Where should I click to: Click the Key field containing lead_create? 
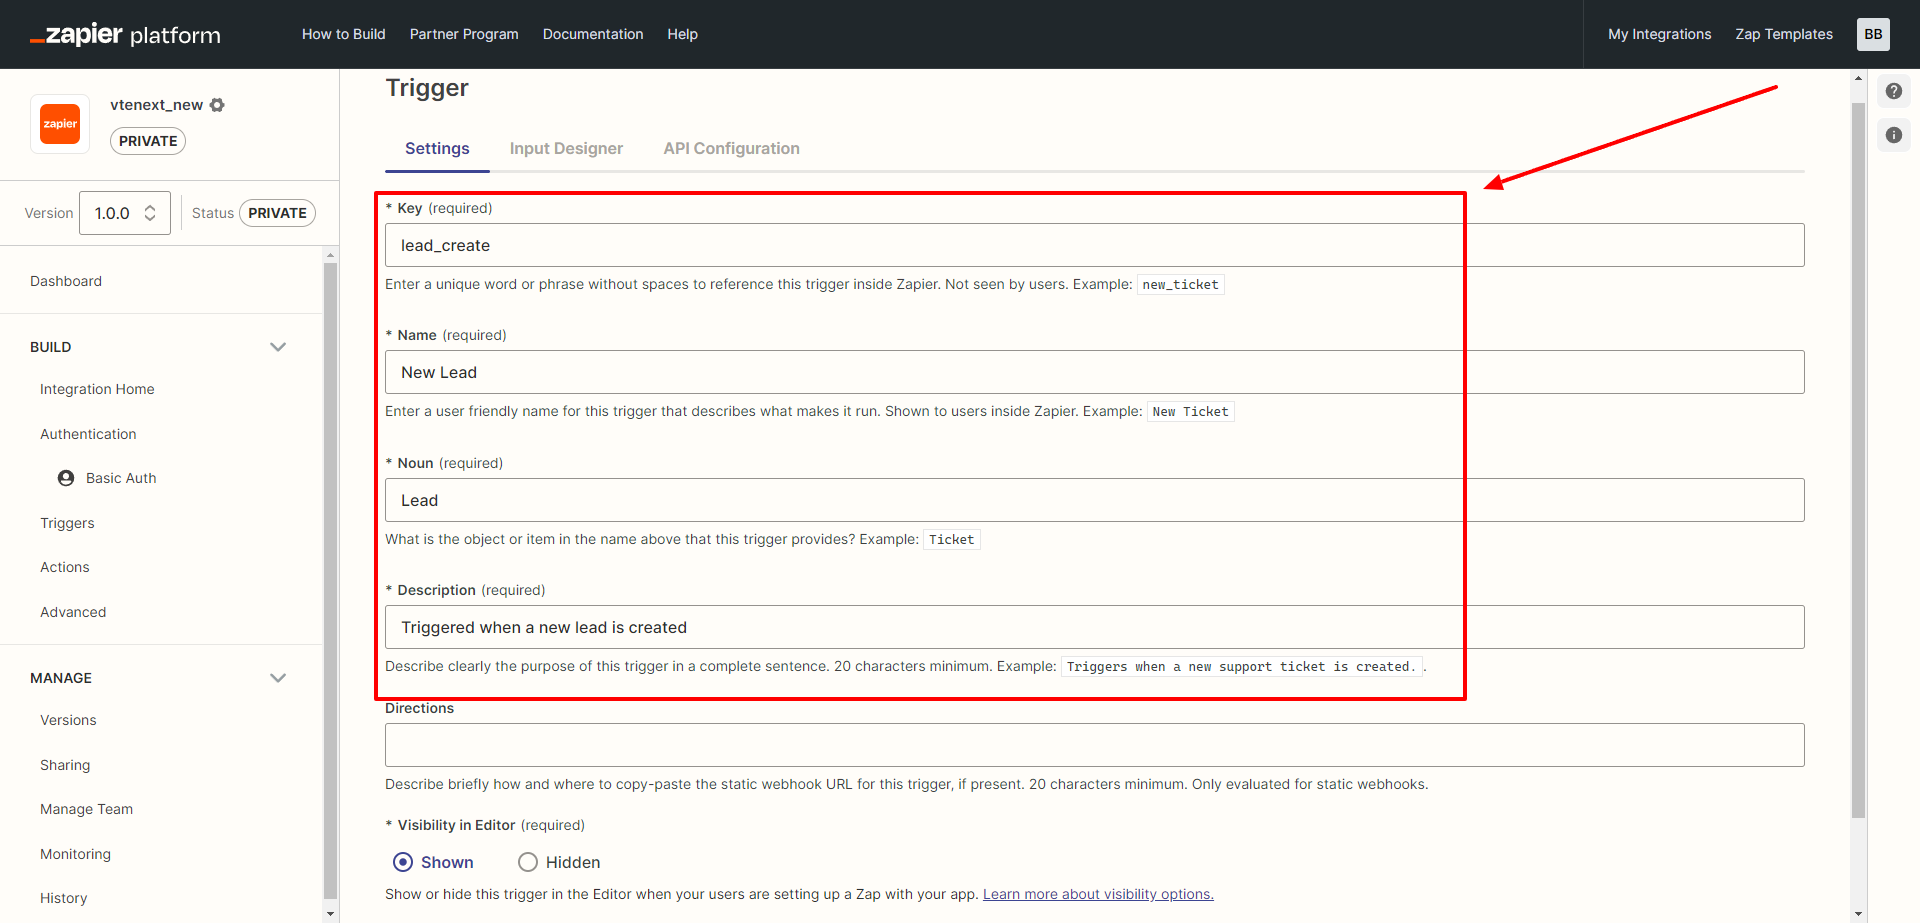click(x=1095, y=245)
